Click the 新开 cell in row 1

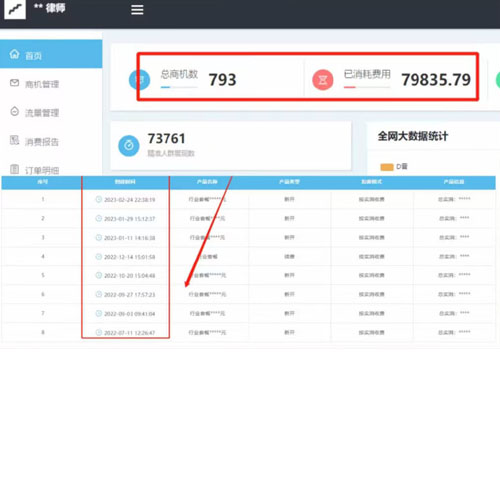(289, 199)
